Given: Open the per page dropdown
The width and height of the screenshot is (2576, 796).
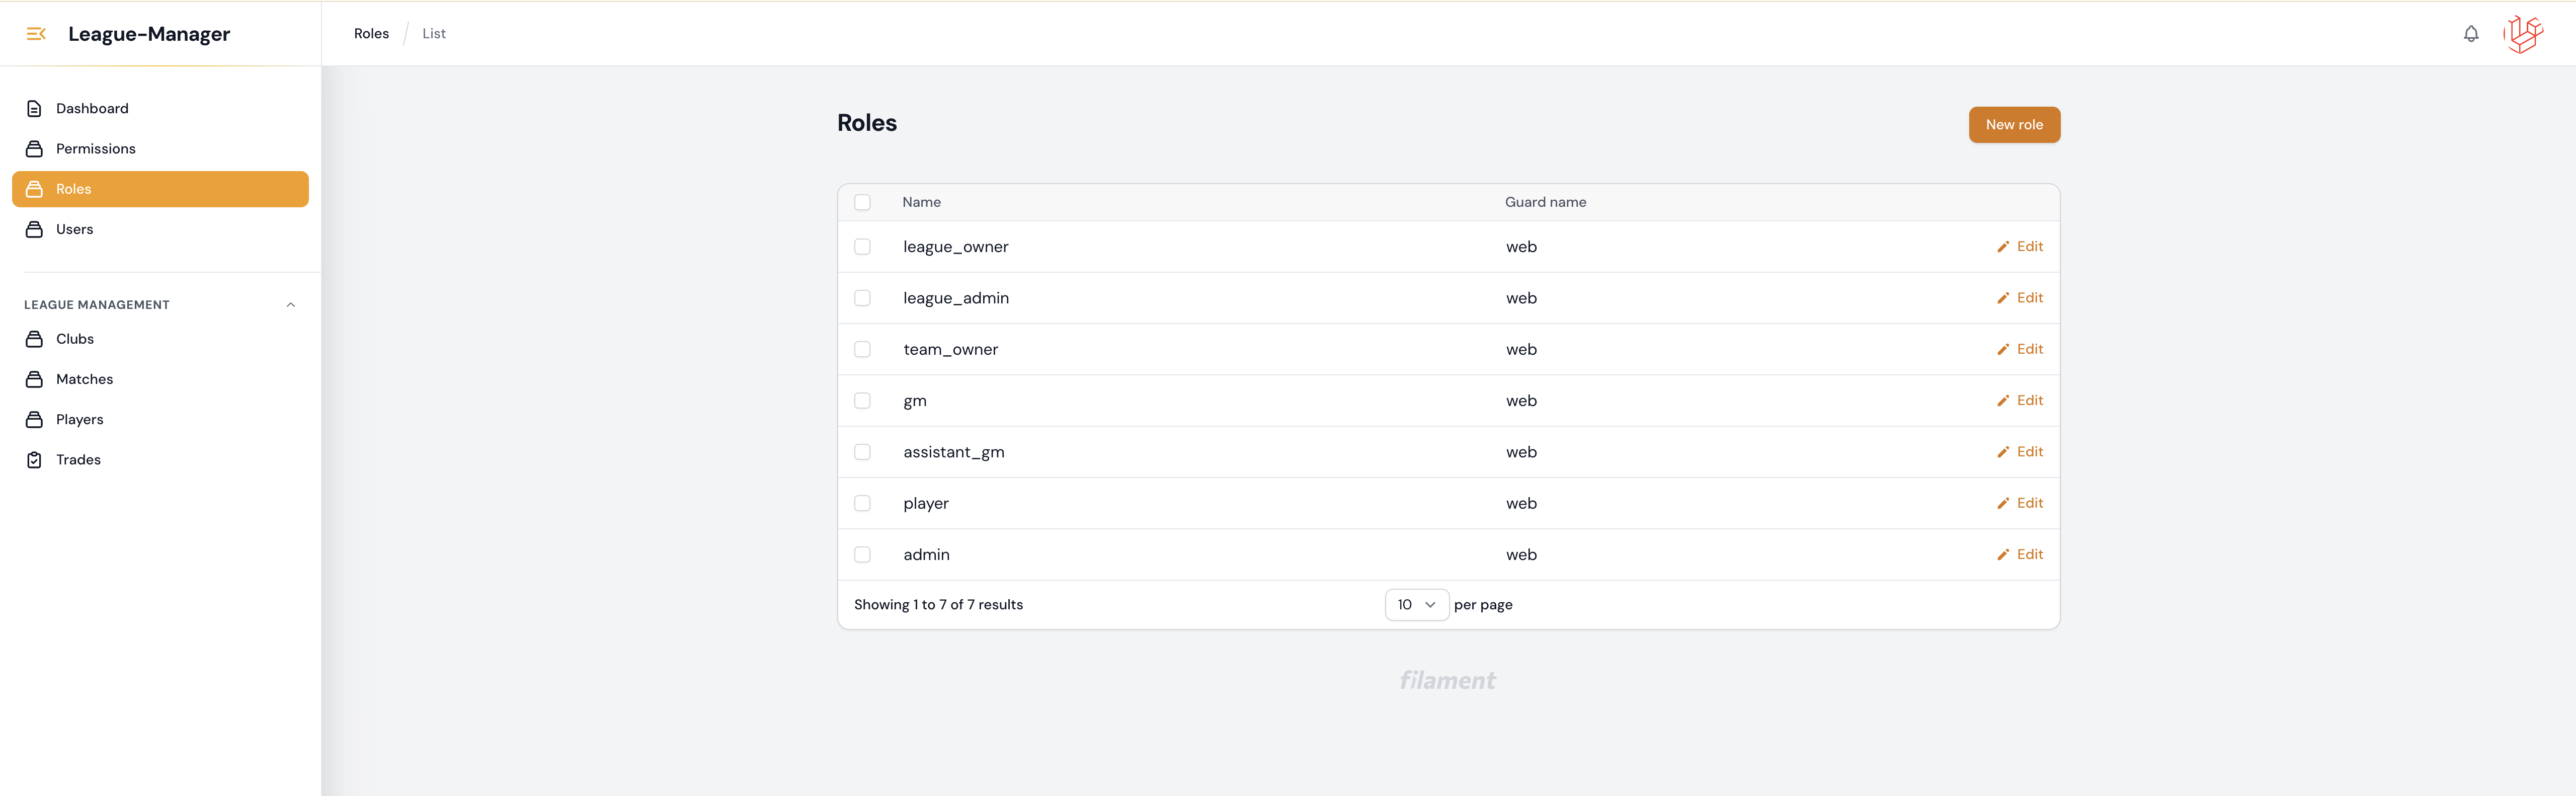Looking at the screenshot, I should (1415, 605).
